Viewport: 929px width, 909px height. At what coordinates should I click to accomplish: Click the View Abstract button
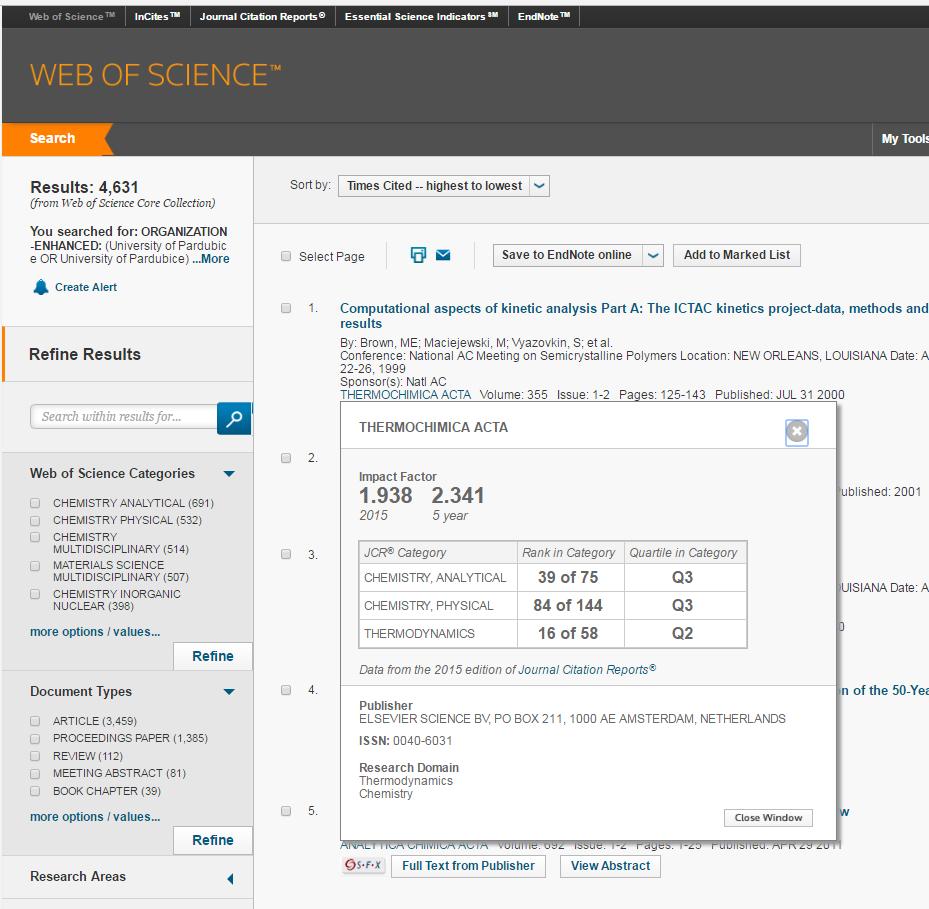(610, 866)
